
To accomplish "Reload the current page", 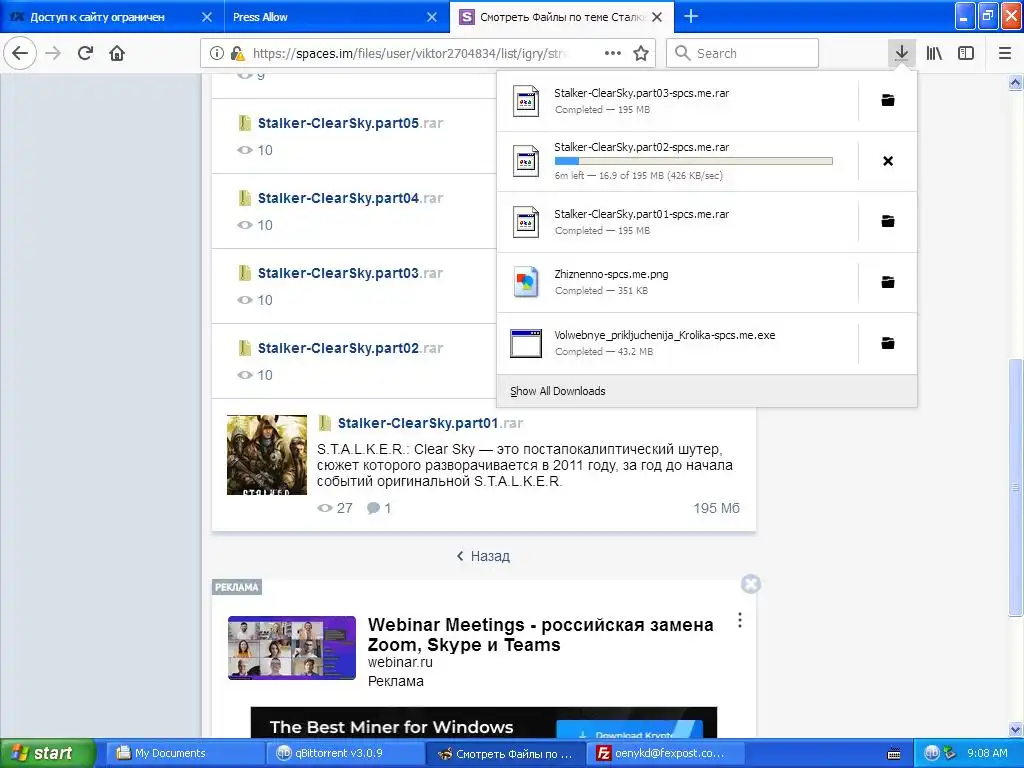I will [85, 53].
